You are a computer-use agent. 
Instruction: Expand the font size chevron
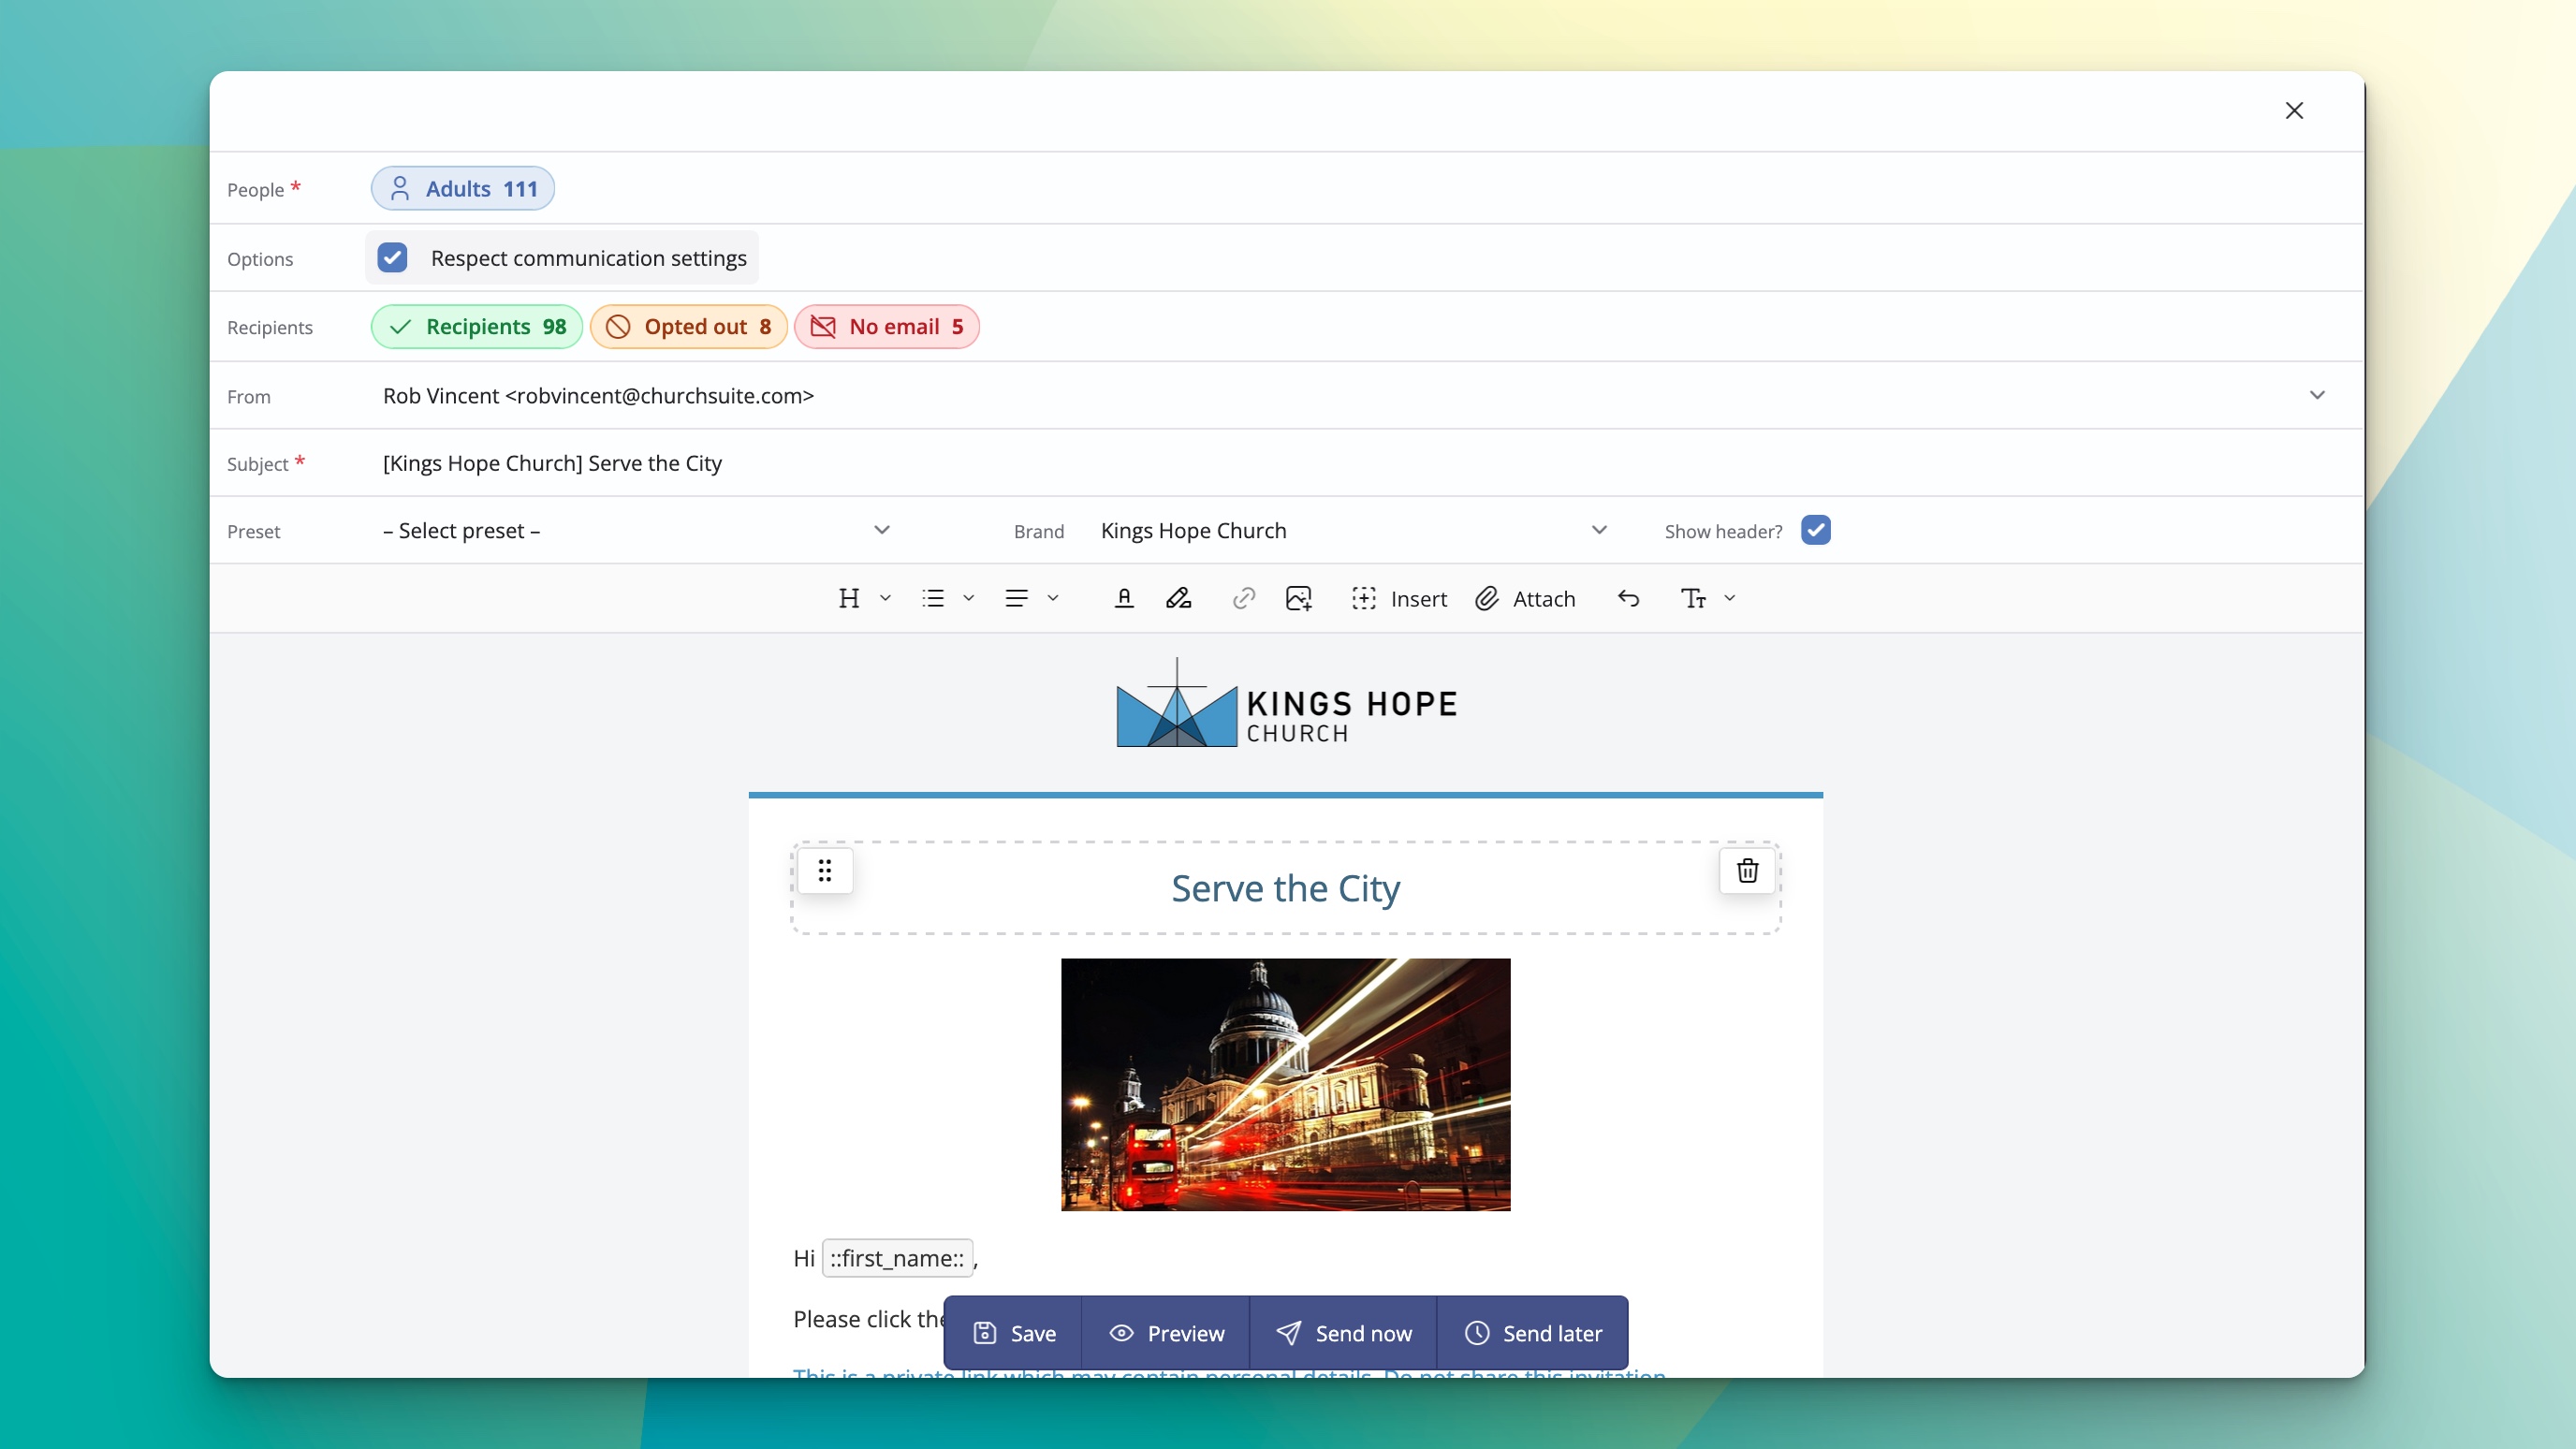pyautogui.click(x=1729, y=598)
